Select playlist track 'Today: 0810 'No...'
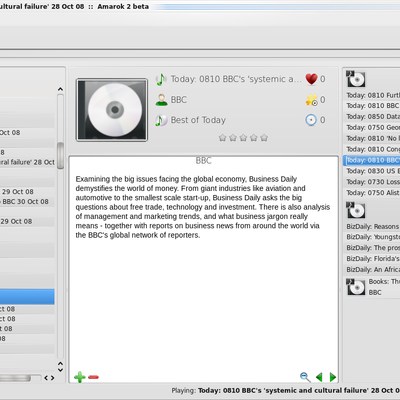This screenshot has height=400, width=400. (x=372, y=138)
